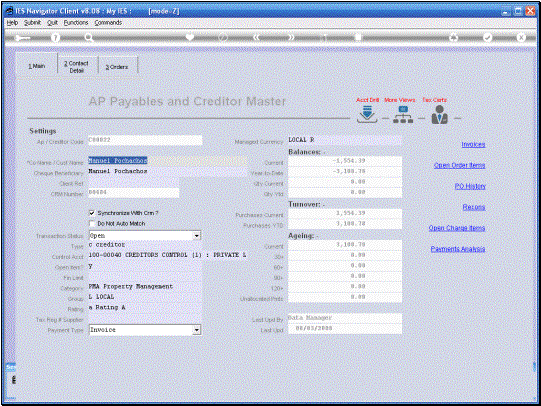541x406 pixels.
Task: Uncheck Synchronize With Crm checkbox
Action: tap(92, 213)
